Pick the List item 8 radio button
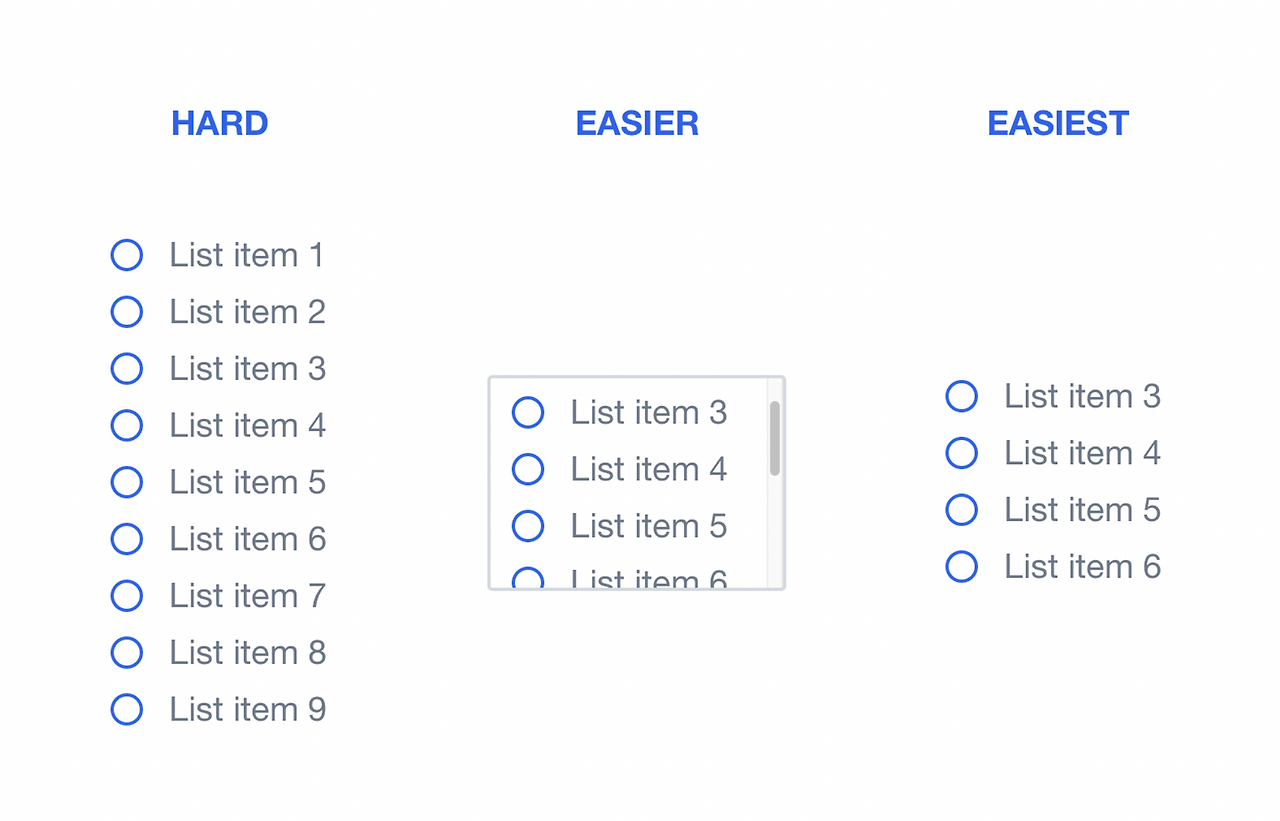 [x=127, y=653]
